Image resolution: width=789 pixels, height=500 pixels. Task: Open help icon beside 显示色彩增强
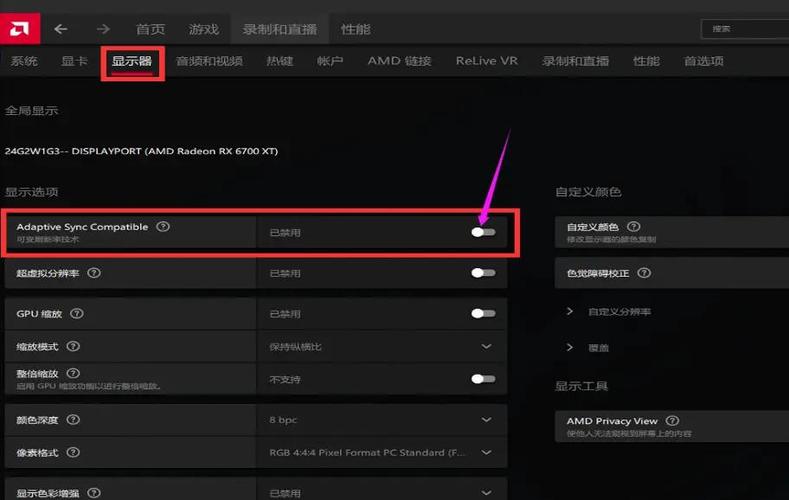point(94,492)
